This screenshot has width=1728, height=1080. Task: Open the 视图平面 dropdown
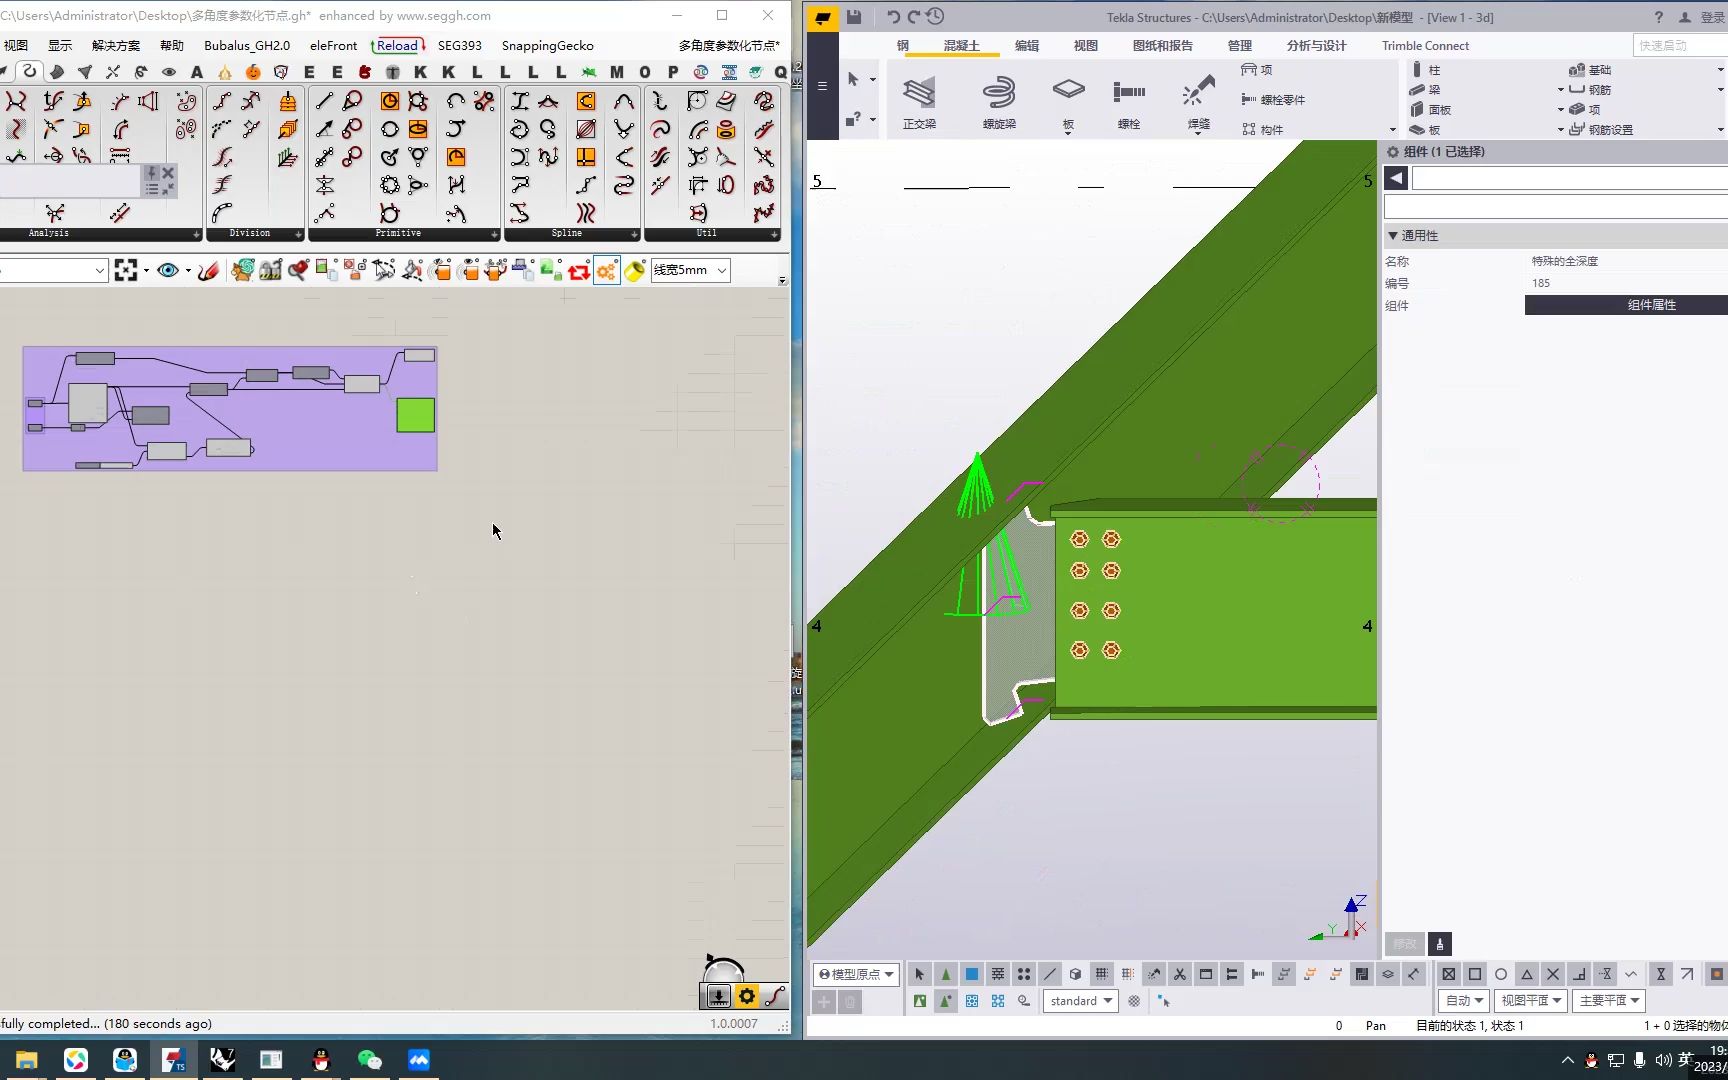(x=1530, y=1001)
